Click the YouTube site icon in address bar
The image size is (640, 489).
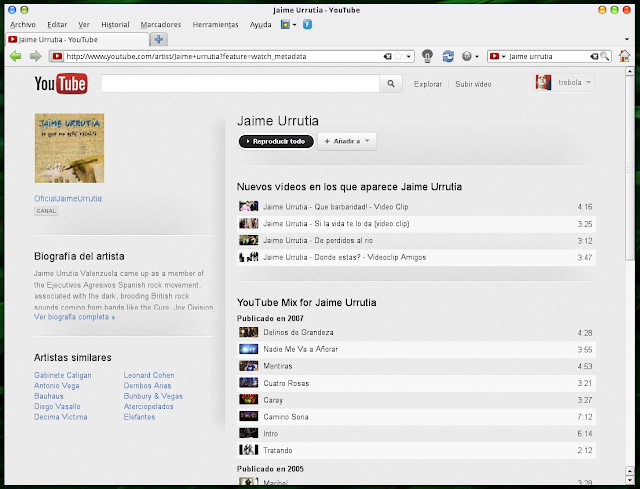[57, 56]
